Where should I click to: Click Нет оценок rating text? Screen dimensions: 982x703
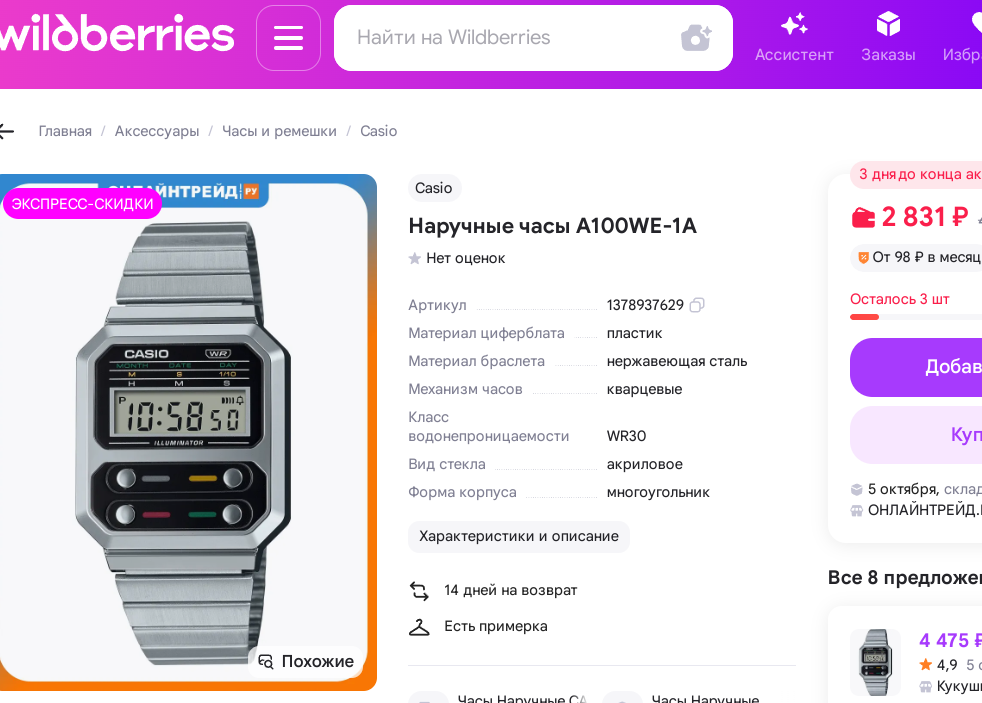(465, 258)
